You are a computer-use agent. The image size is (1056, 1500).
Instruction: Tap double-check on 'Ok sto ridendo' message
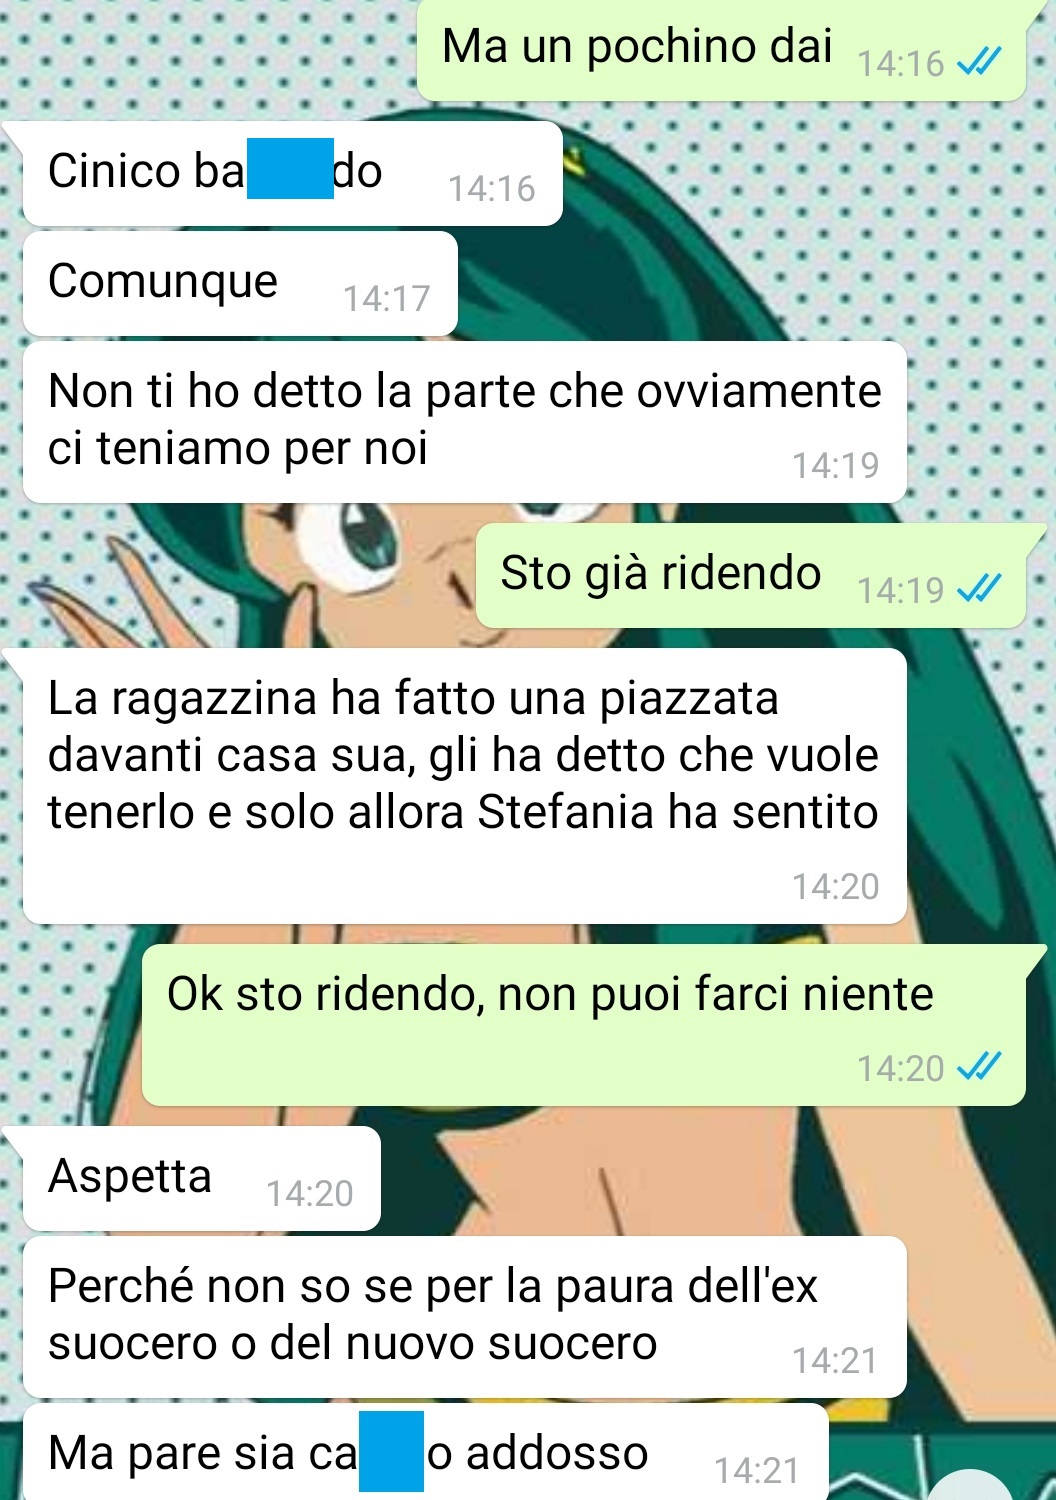pos(978,1068)
